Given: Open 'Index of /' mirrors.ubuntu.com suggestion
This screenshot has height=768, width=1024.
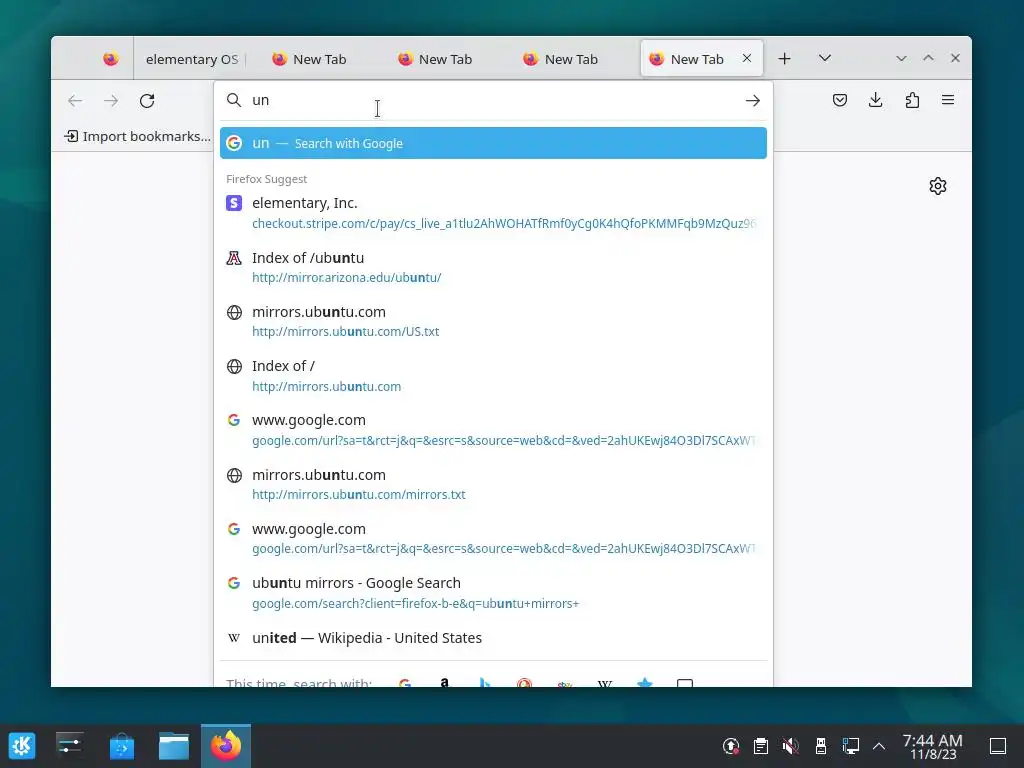Looking at the screenshot, I should (x=493, y=376).
